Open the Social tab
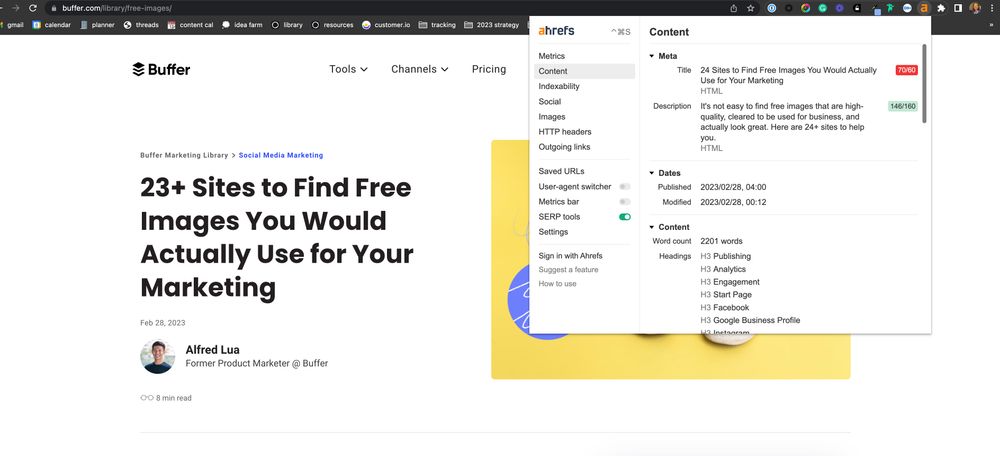The image size is (1000, 456). pos(550,101)
